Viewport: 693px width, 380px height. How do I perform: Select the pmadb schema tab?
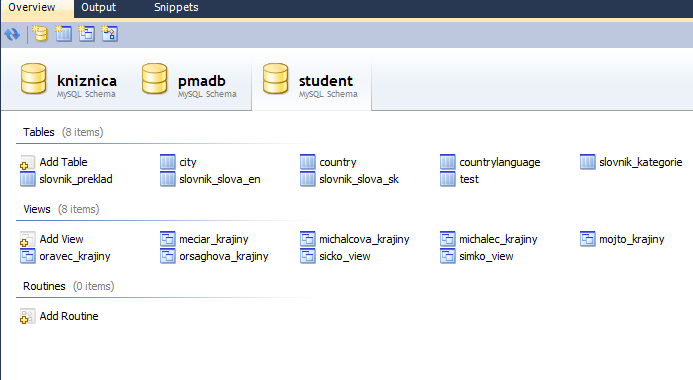point(190,82)
